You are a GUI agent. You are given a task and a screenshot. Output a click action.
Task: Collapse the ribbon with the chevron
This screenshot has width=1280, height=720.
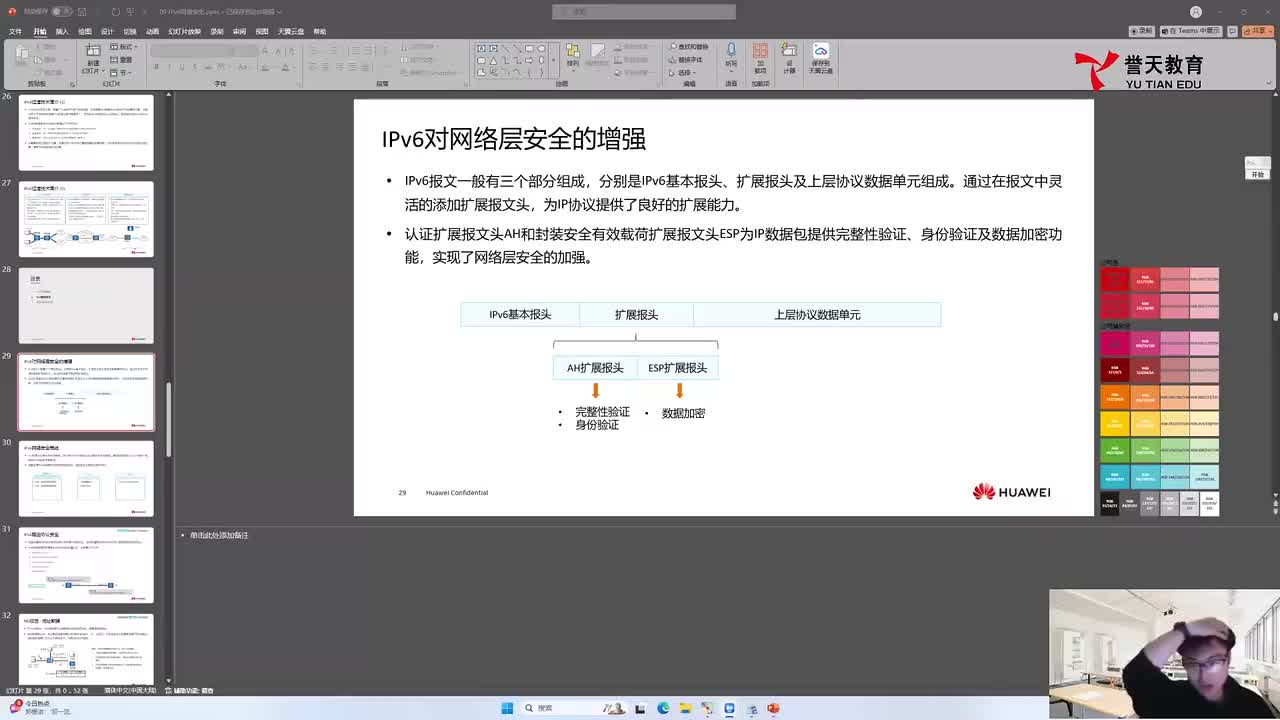coord(1270,84)
